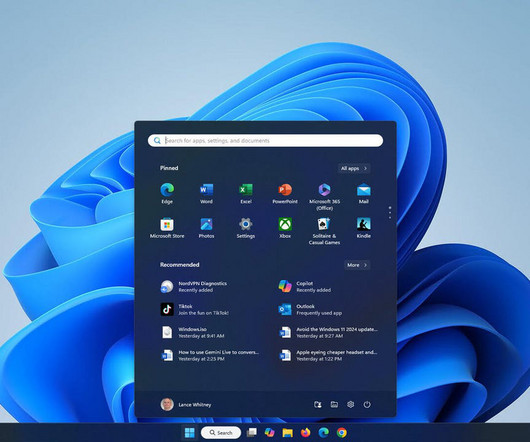Open Microsoft 365 (Office) app
530x442 pixels.
coord(324,197)
